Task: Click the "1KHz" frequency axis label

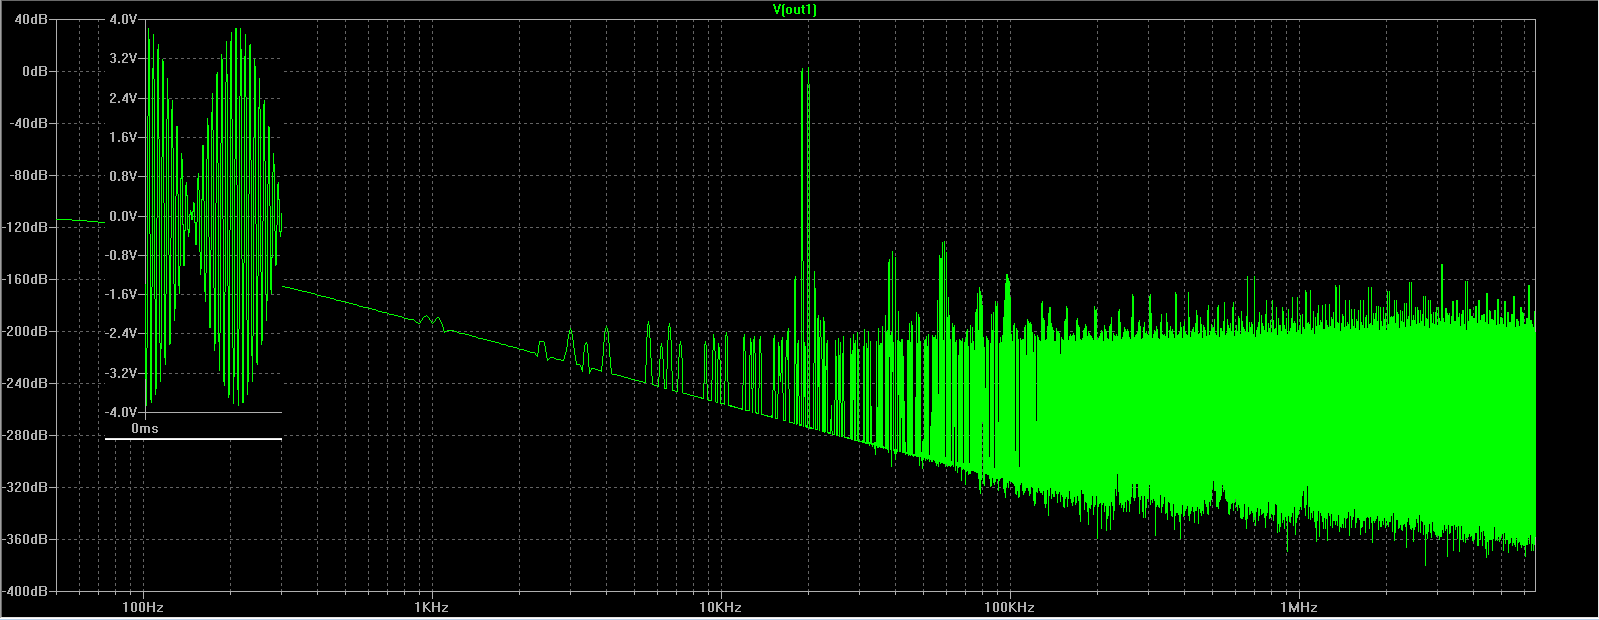Action: (x=431, y=607)
